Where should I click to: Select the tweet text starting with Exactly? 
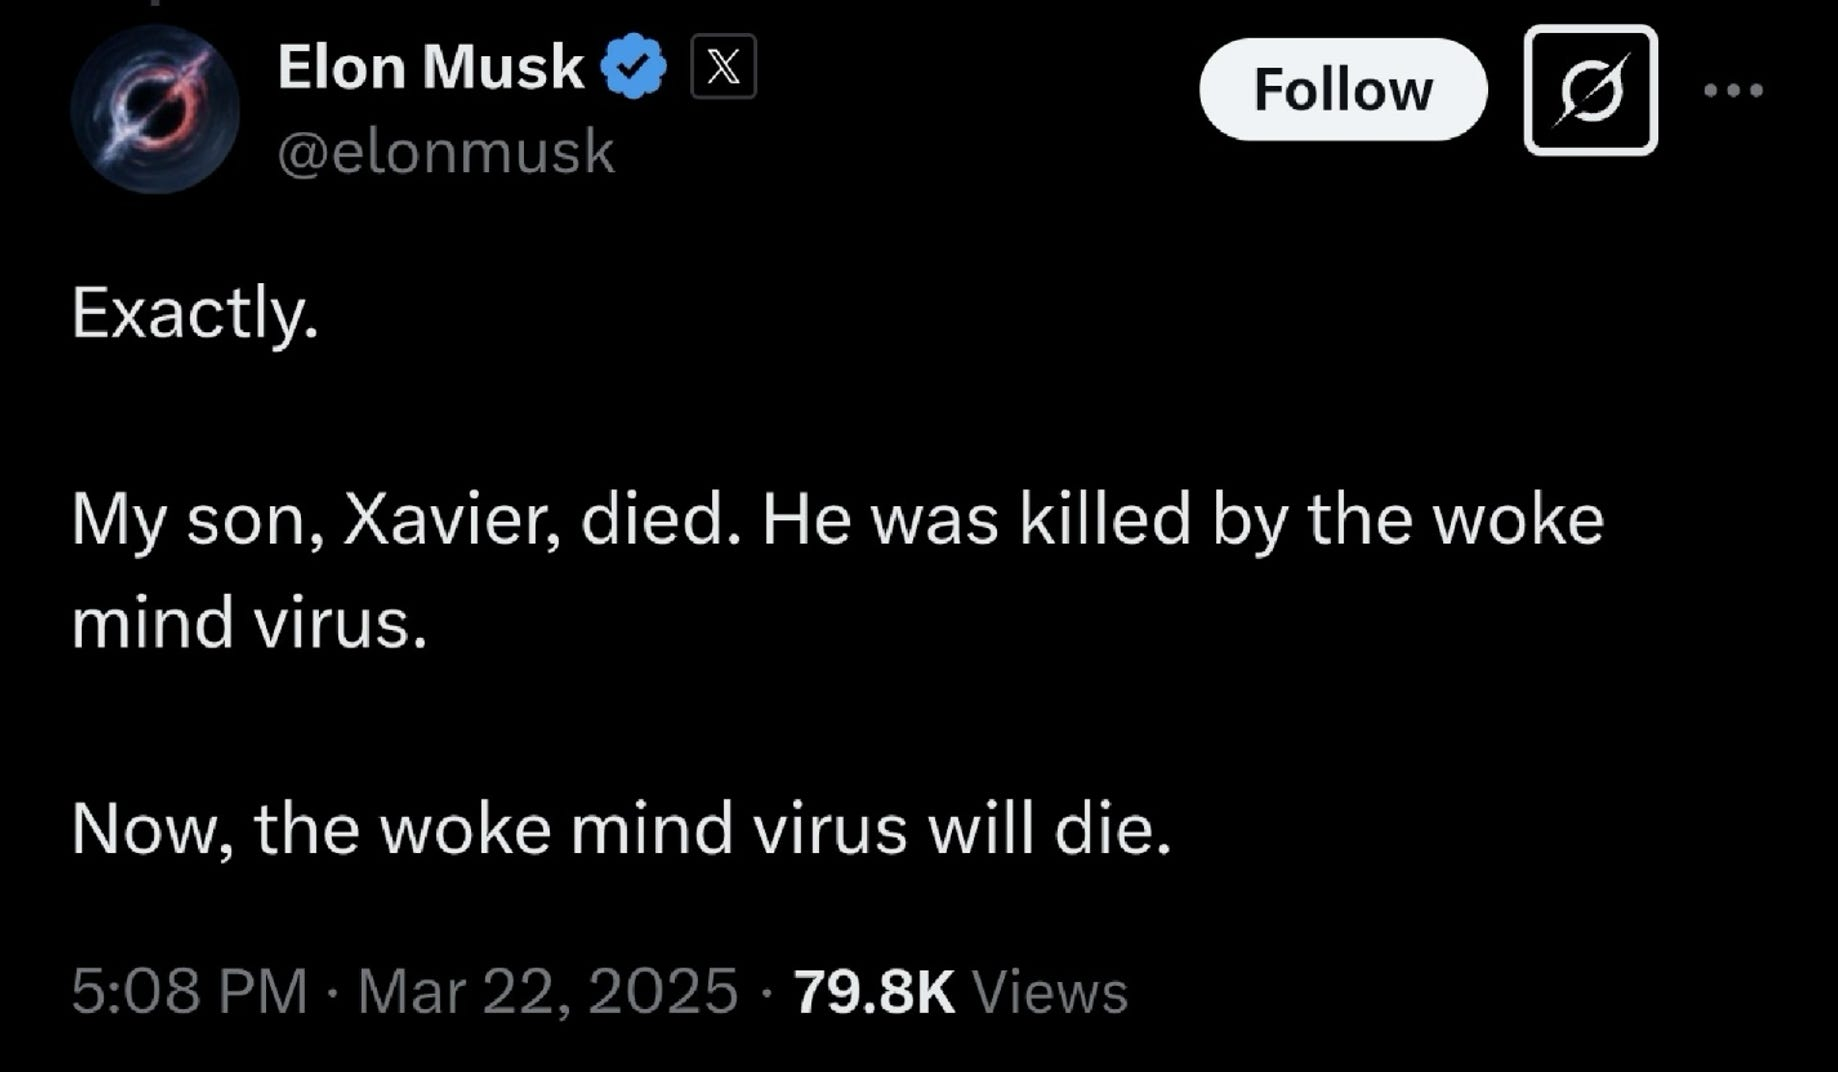[196, 313]
